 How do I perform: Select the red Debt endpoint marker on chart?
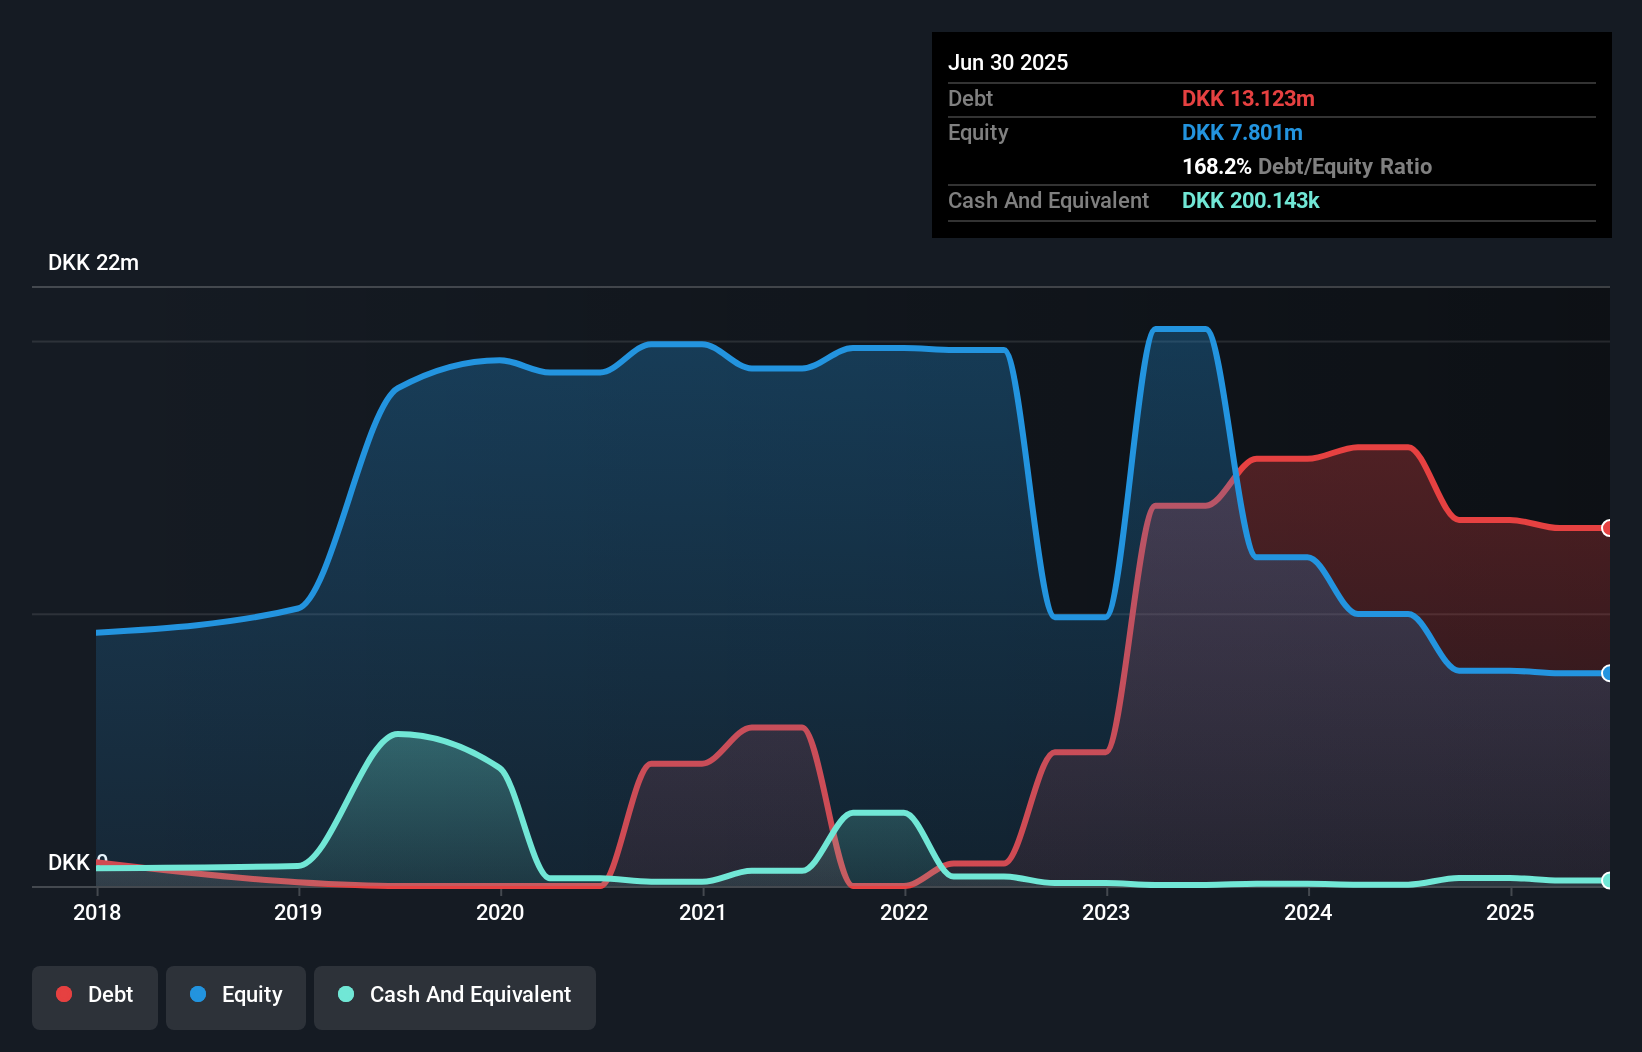click(x=1608, y=527)
